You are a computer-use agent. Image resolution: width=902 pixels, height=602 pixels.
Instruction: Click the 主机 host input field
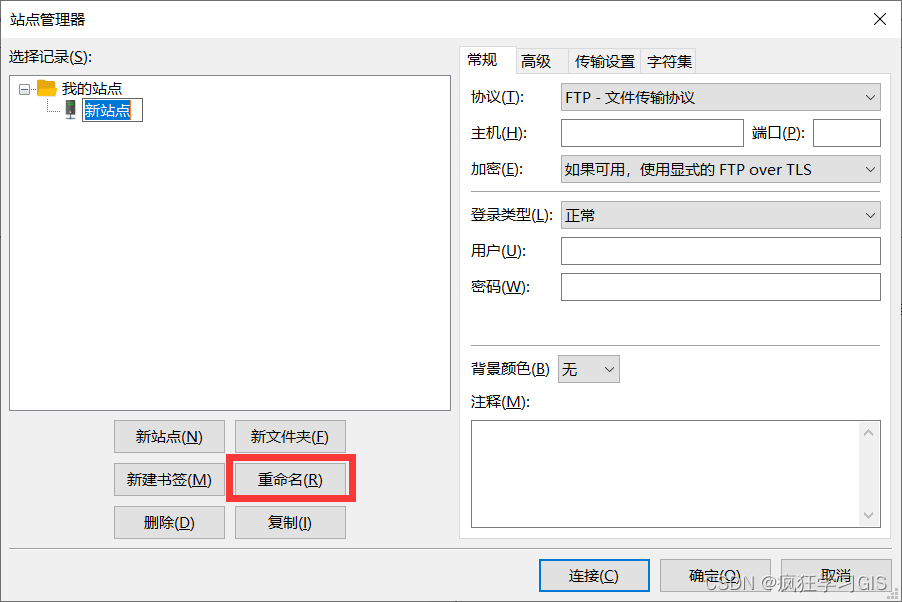click(x=652, y=133)
